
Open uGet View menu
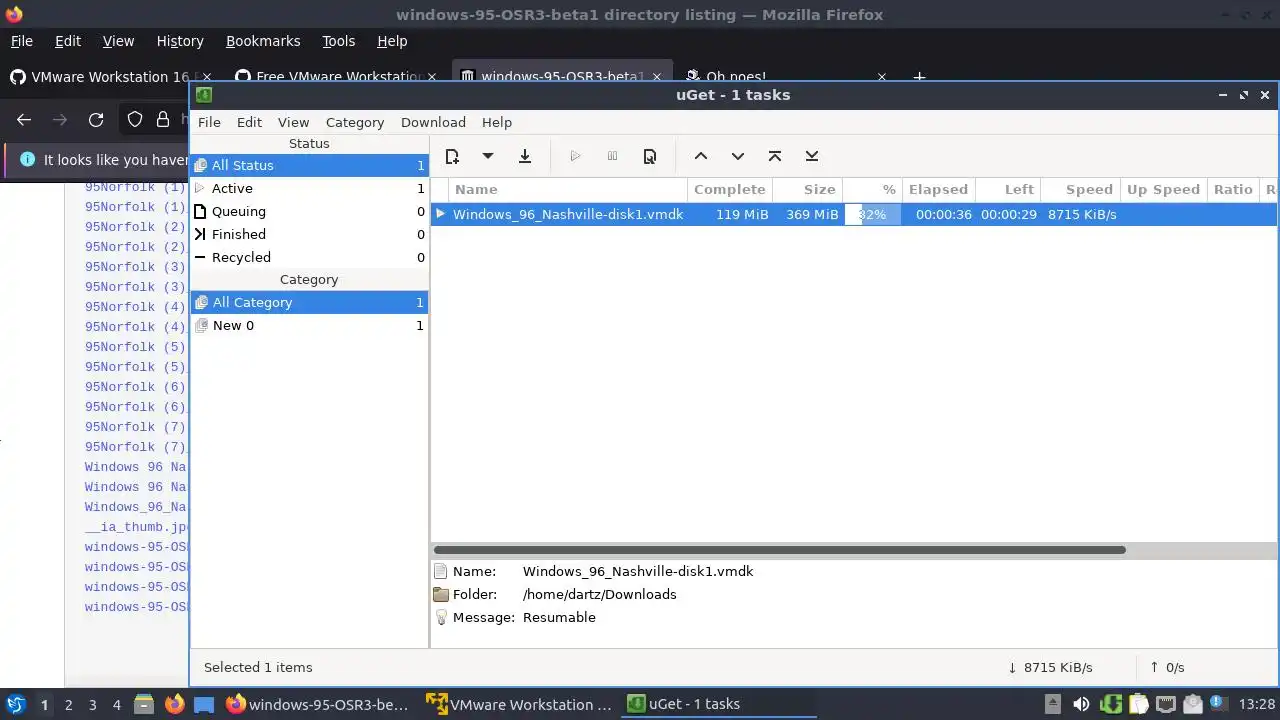[293, 122]
